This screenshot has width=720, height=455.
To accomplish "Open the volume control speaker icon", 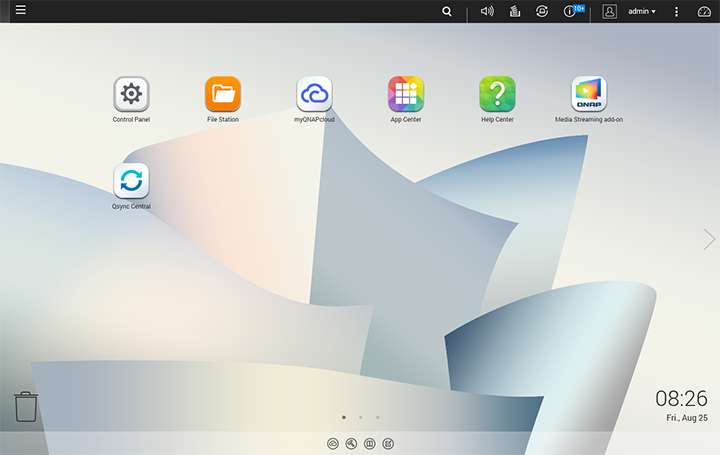I will point(487,11).
